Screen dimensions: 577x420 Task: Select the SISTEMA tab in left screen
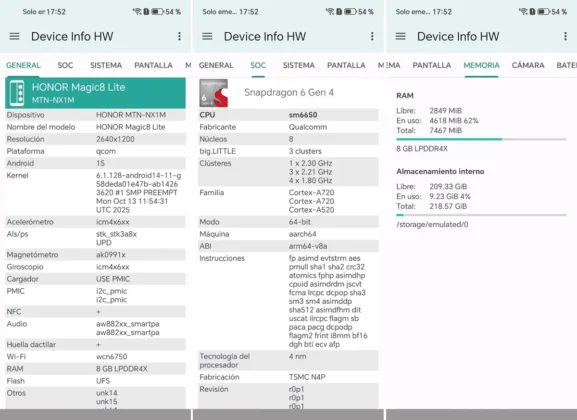(x=106, y=65)
